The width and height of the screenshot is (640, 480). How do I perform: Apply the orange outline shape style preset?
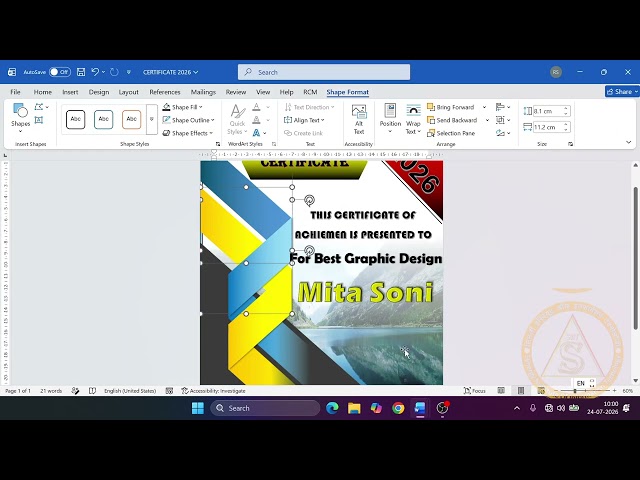pyautogui.click(x=131, y=119)
